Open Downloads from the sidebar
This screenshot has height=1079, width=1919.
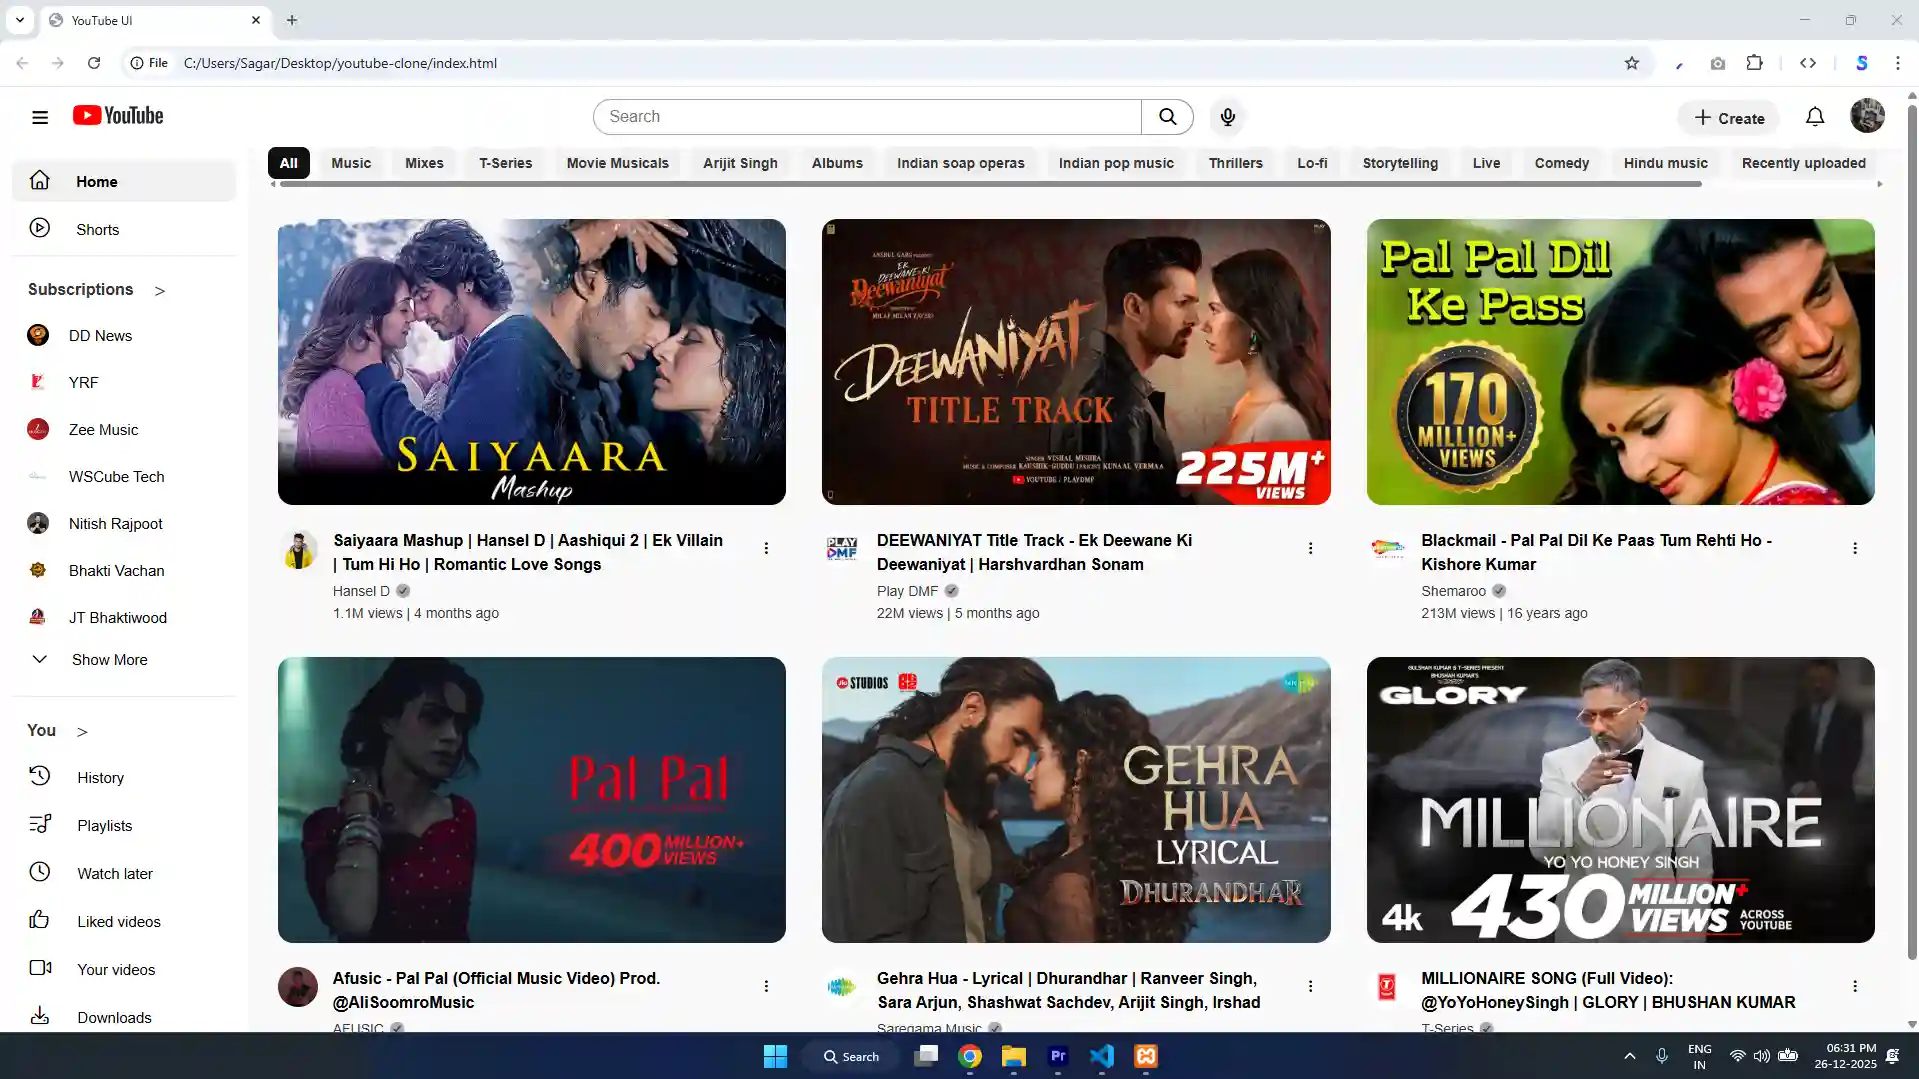(113, 1017)
